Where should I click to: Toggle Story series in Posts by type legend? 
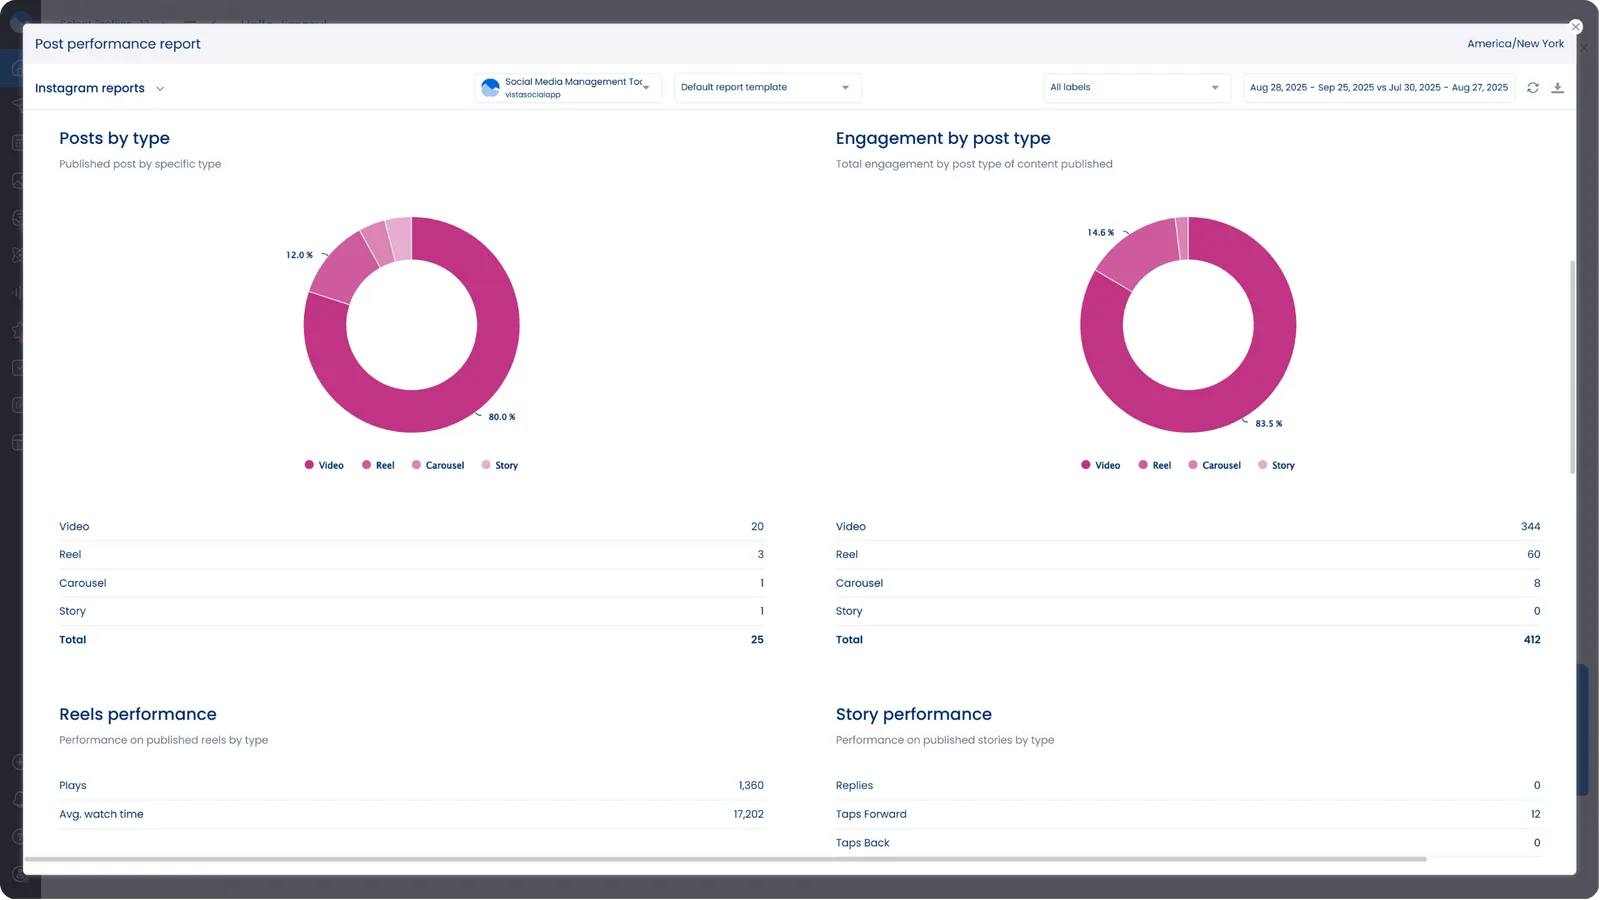tap(506, 465)
